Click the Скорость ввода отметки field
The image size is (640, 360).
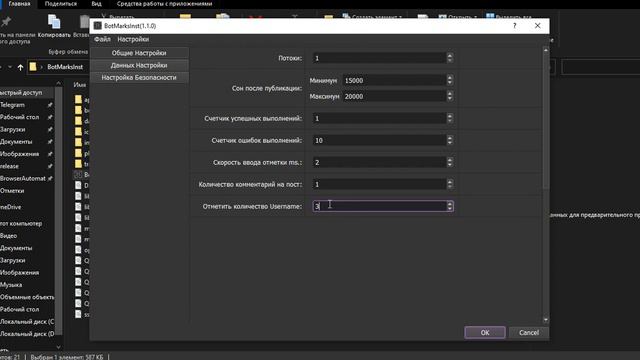379,162
